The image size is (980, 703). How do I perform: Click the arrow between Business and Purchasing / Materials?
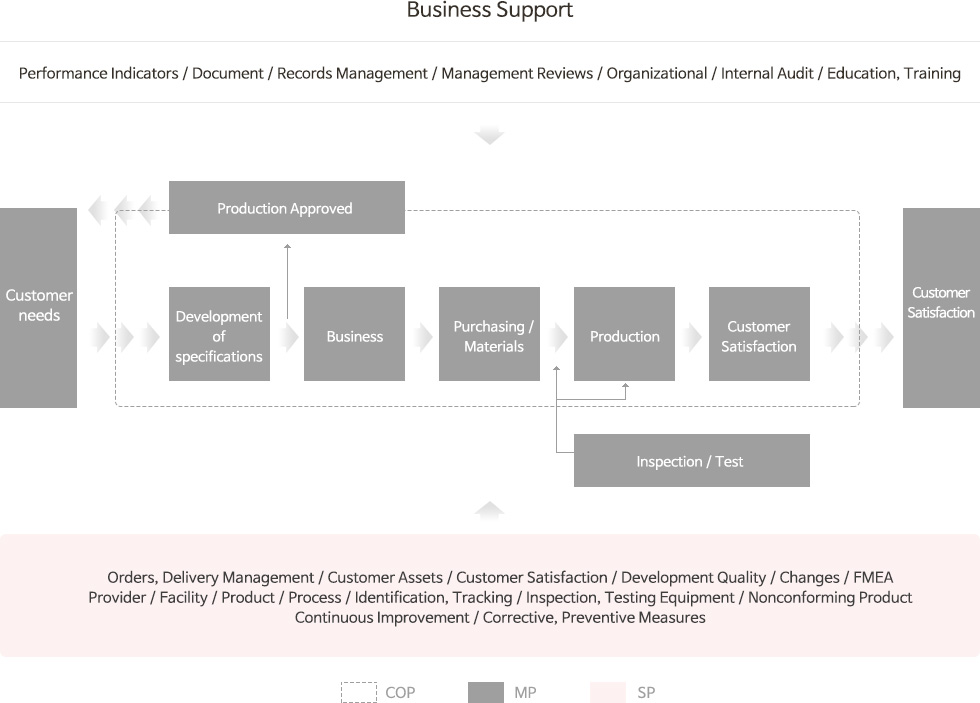pos(423,337)
